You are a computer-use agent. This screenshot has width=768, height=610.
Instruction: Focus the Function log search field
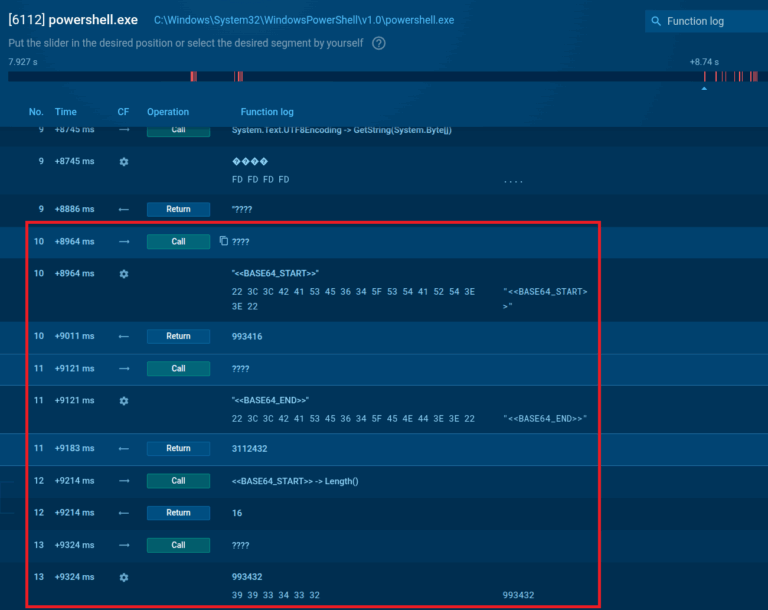pyautogui.click(x=708, y=21)
